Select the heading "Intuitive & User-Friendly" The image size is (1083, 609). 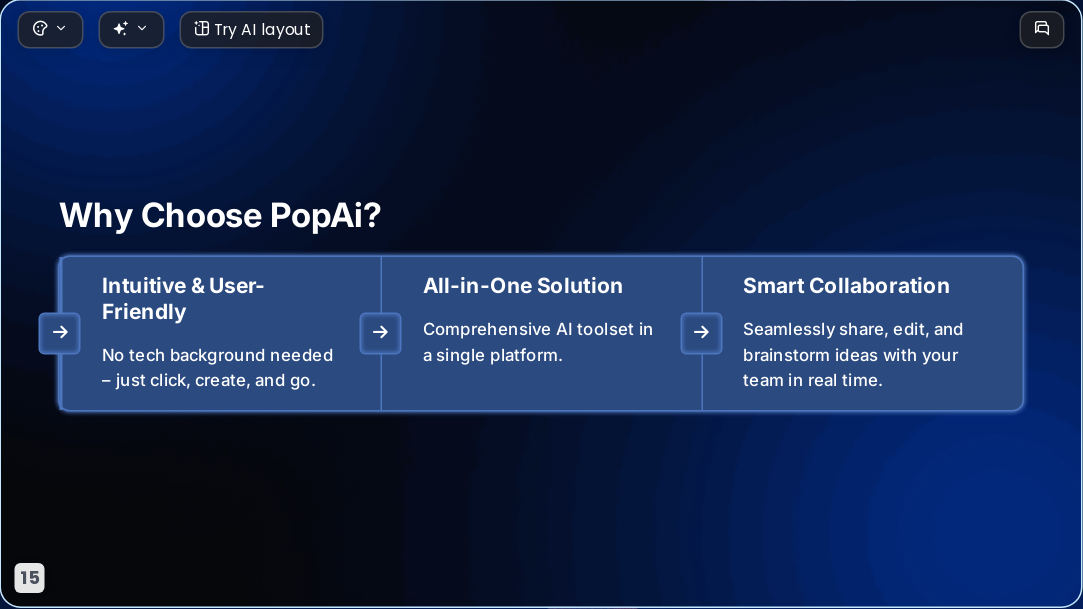point(183,299)
